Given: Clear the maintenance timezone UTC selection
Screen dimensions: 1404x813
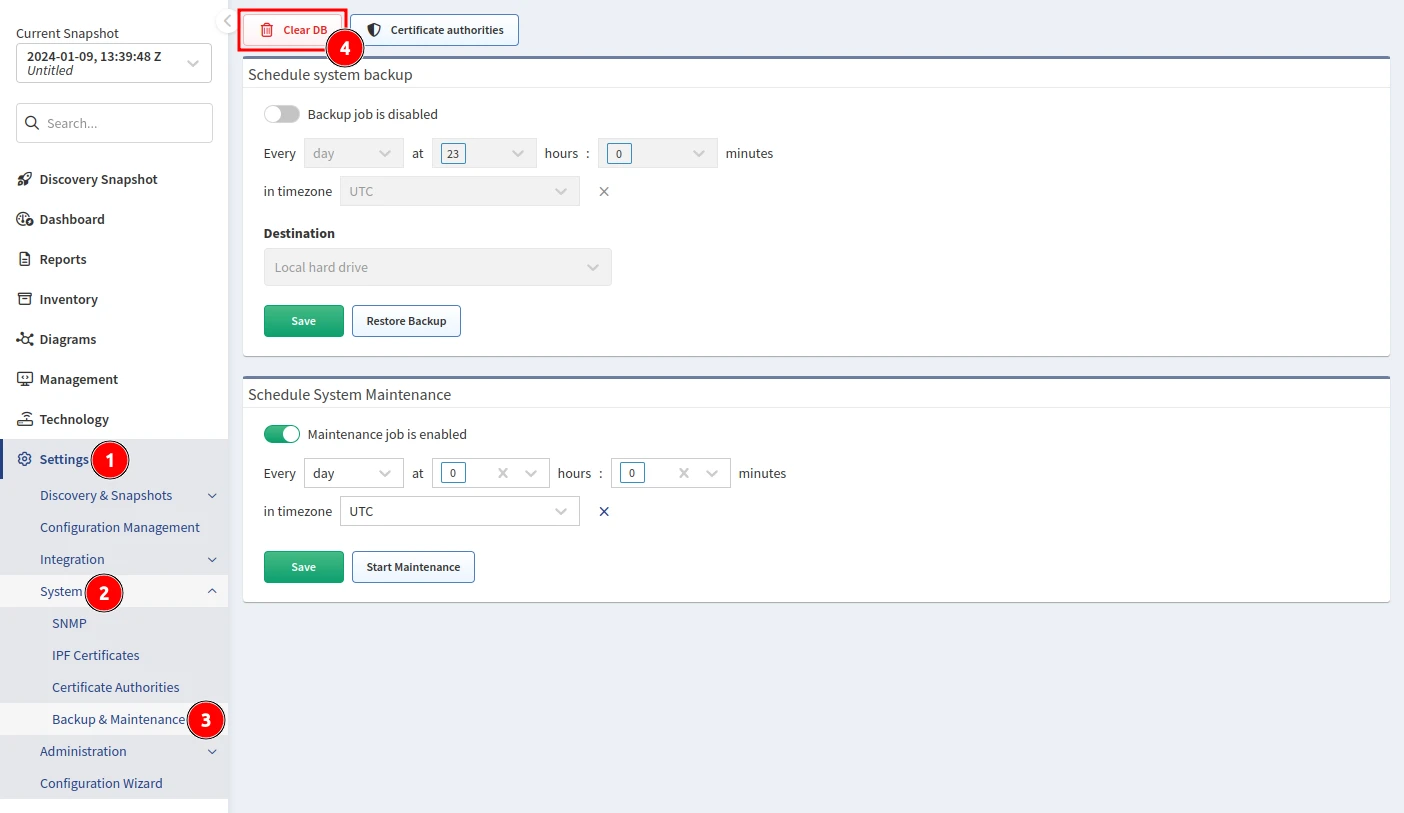Looking at the screenshot, I should pyautogui.click(x=604, y=512).
